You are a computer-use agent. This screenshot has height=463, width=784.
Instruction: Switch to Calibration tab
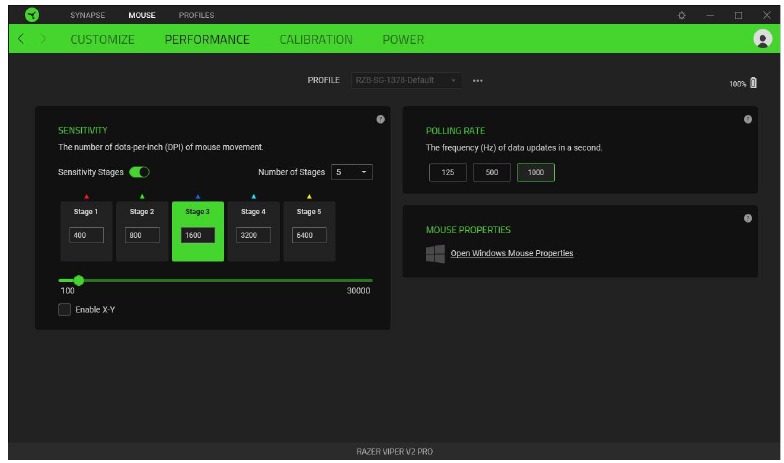point(316,40)
